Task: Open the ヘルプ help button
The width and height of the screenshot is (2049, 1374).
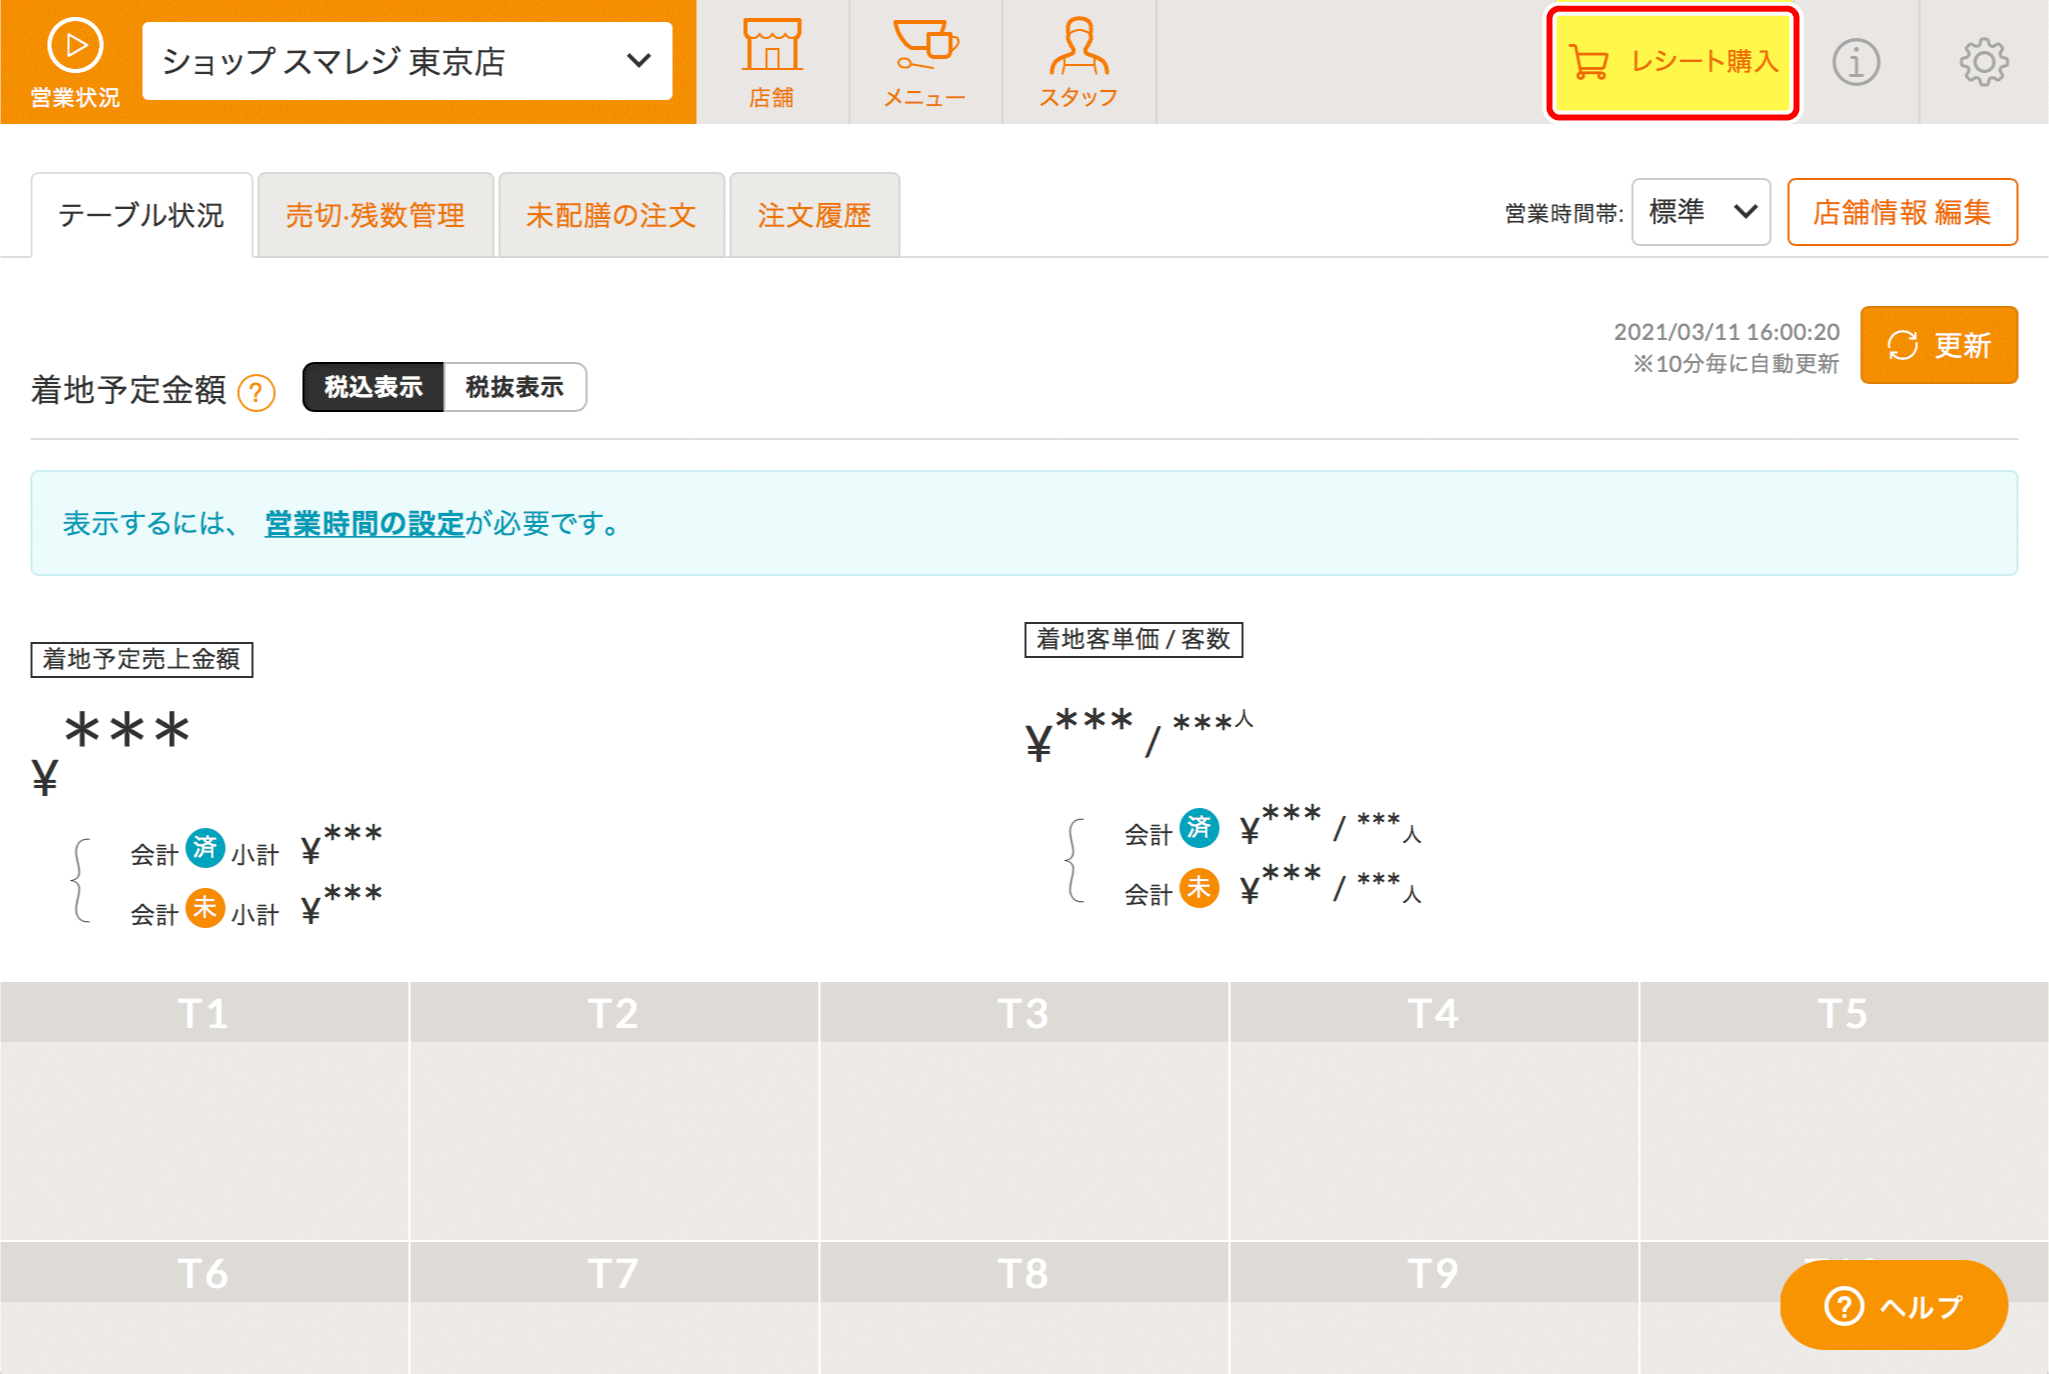Action: (x=1893, y=1305)
